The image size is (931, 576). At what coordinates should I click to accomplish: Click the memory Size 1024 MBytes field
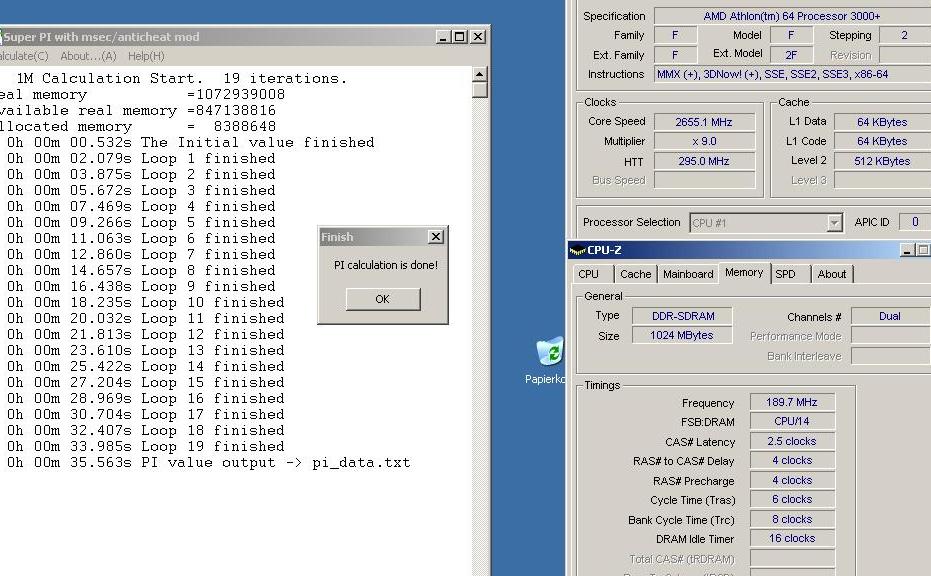click(x=682, y=336)
